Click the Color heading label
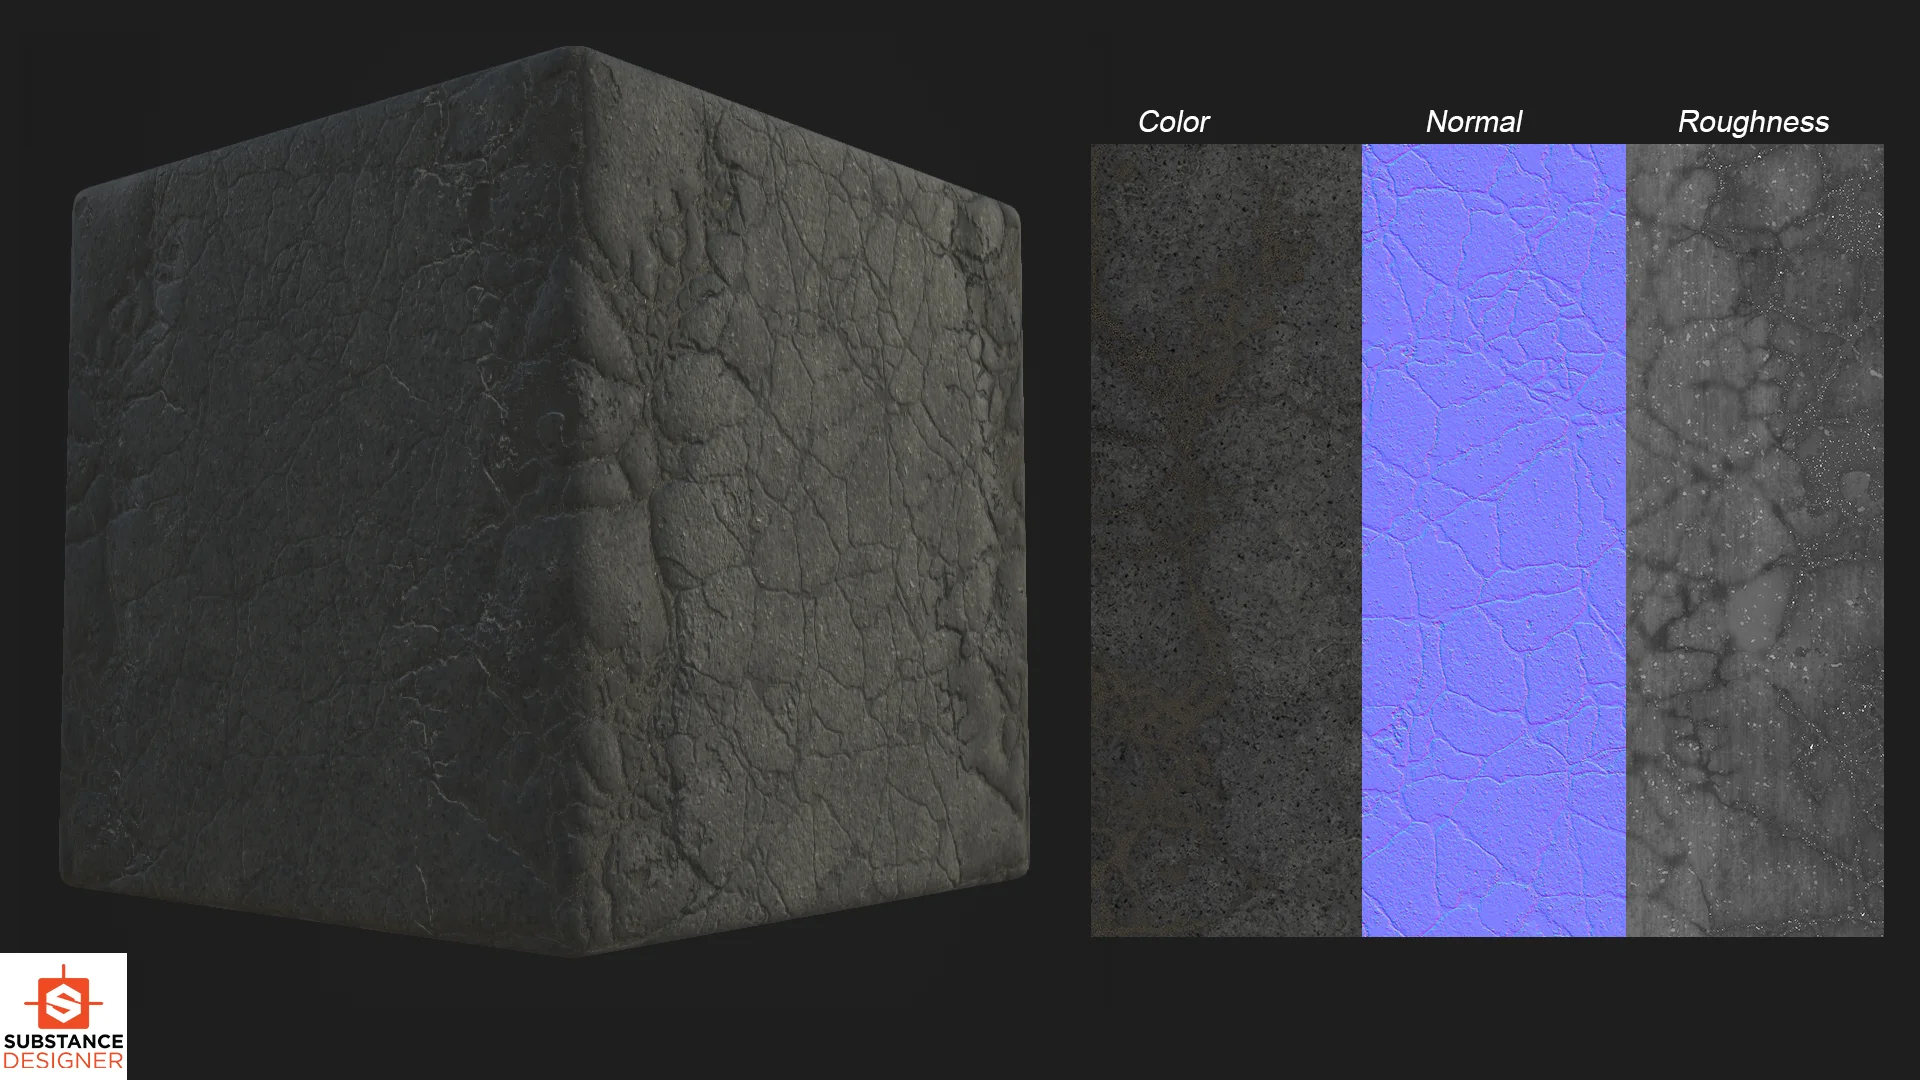 pos(1173,122)
